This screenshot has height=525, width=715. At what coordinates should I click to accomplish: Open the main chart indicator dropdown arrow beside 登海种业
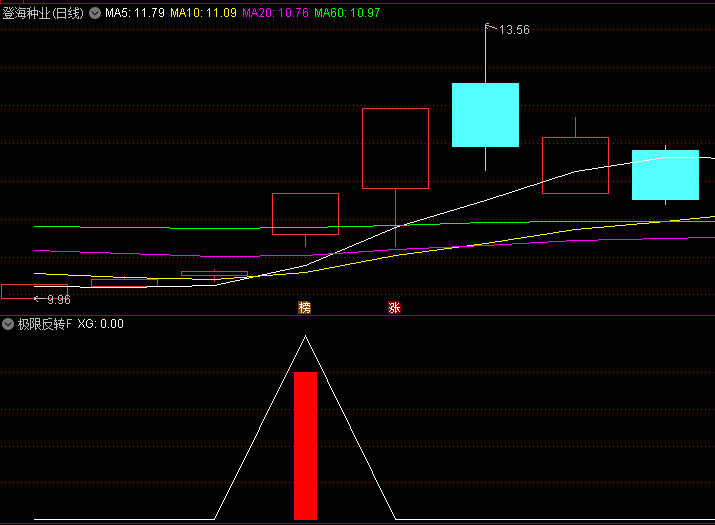[95, 13]
